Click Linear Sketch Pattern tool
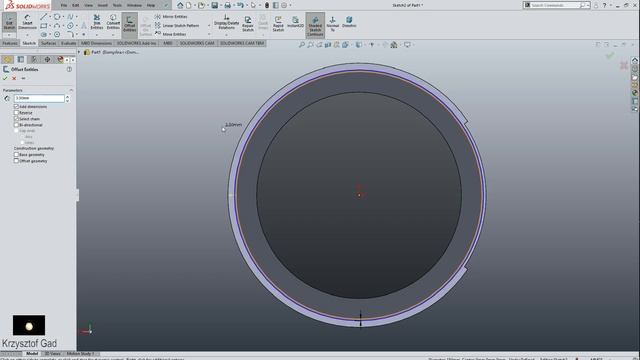The height and width of the screenshot is (360, 640). 177,25
